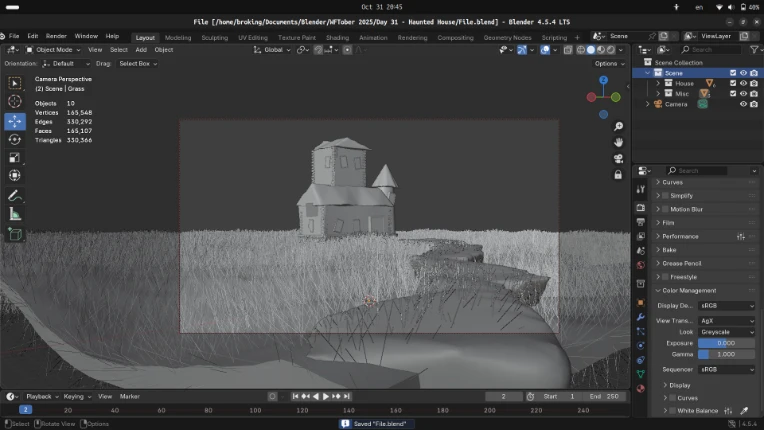764x430 pixels.
Task: Open the Output properties tab
Action: (x=641, y=222)
